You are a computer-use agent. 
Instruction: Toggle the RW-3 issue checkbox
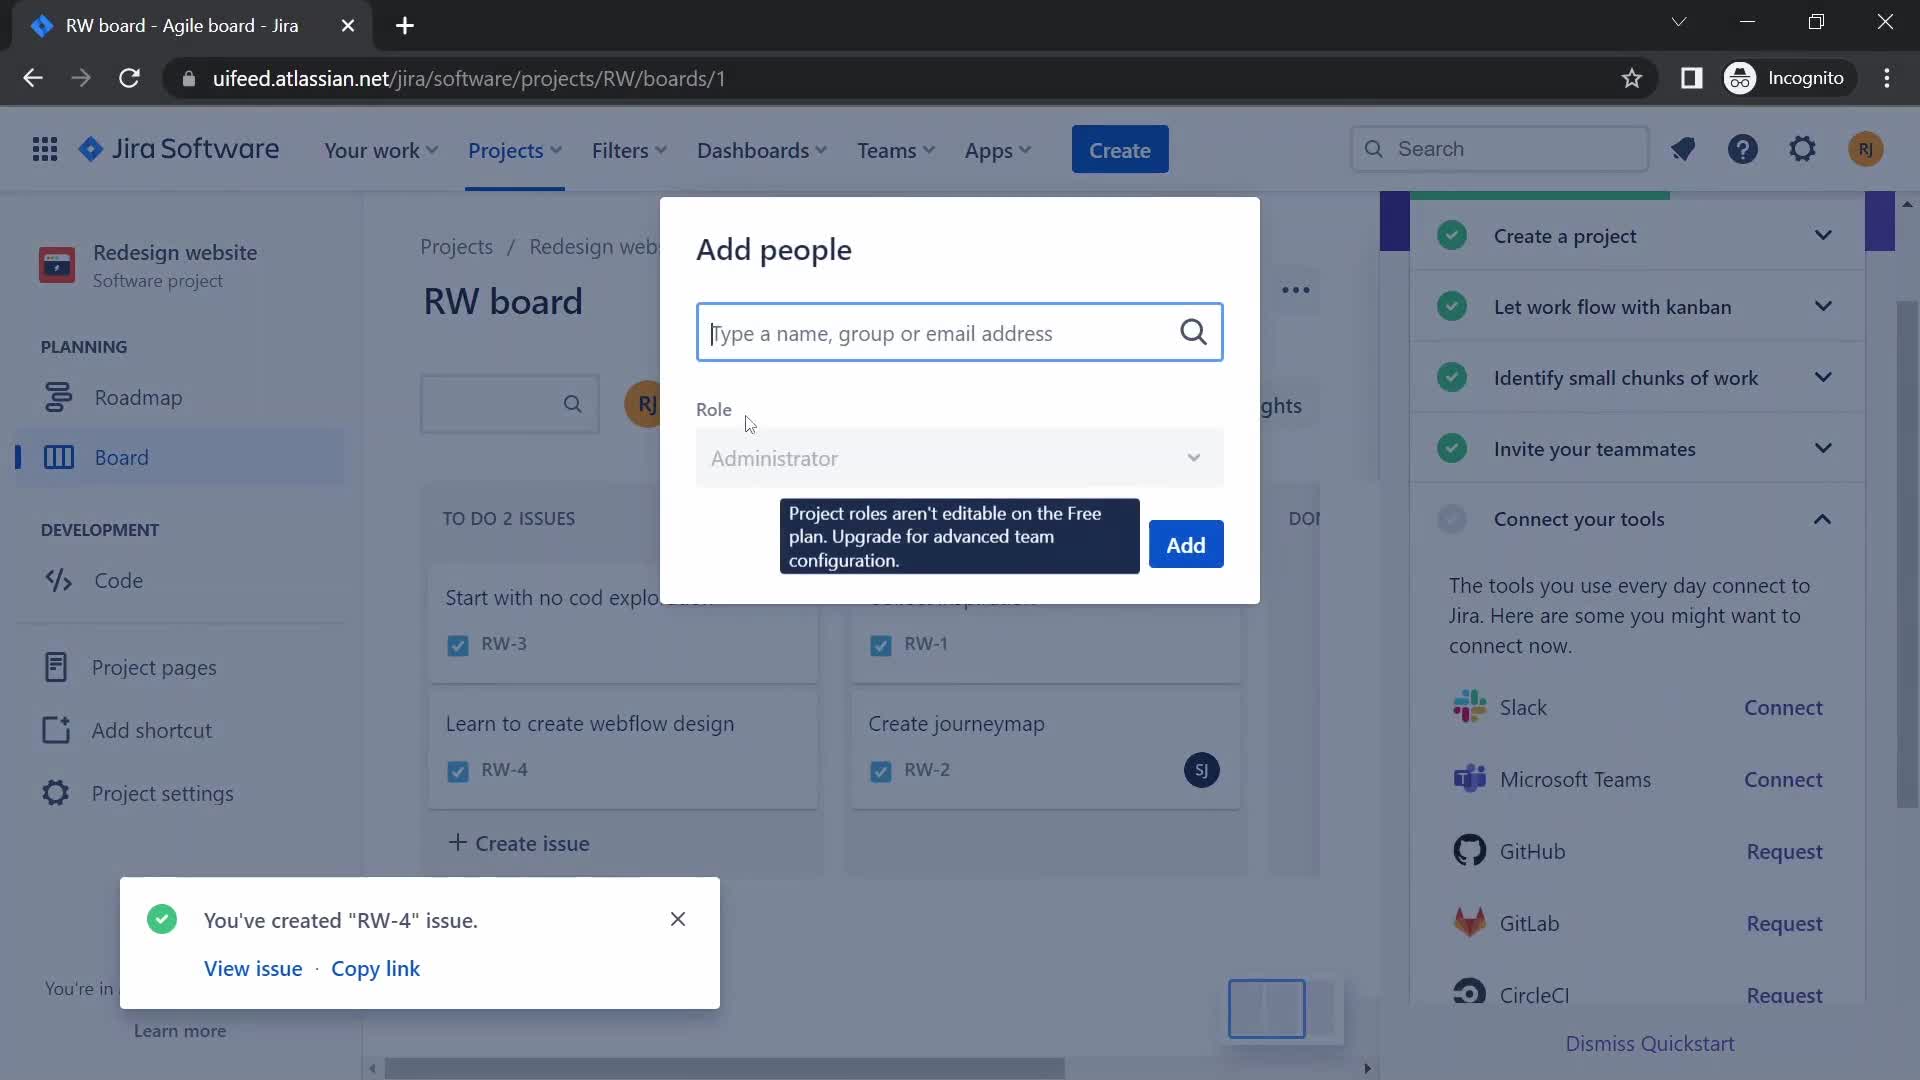[456, 645]
